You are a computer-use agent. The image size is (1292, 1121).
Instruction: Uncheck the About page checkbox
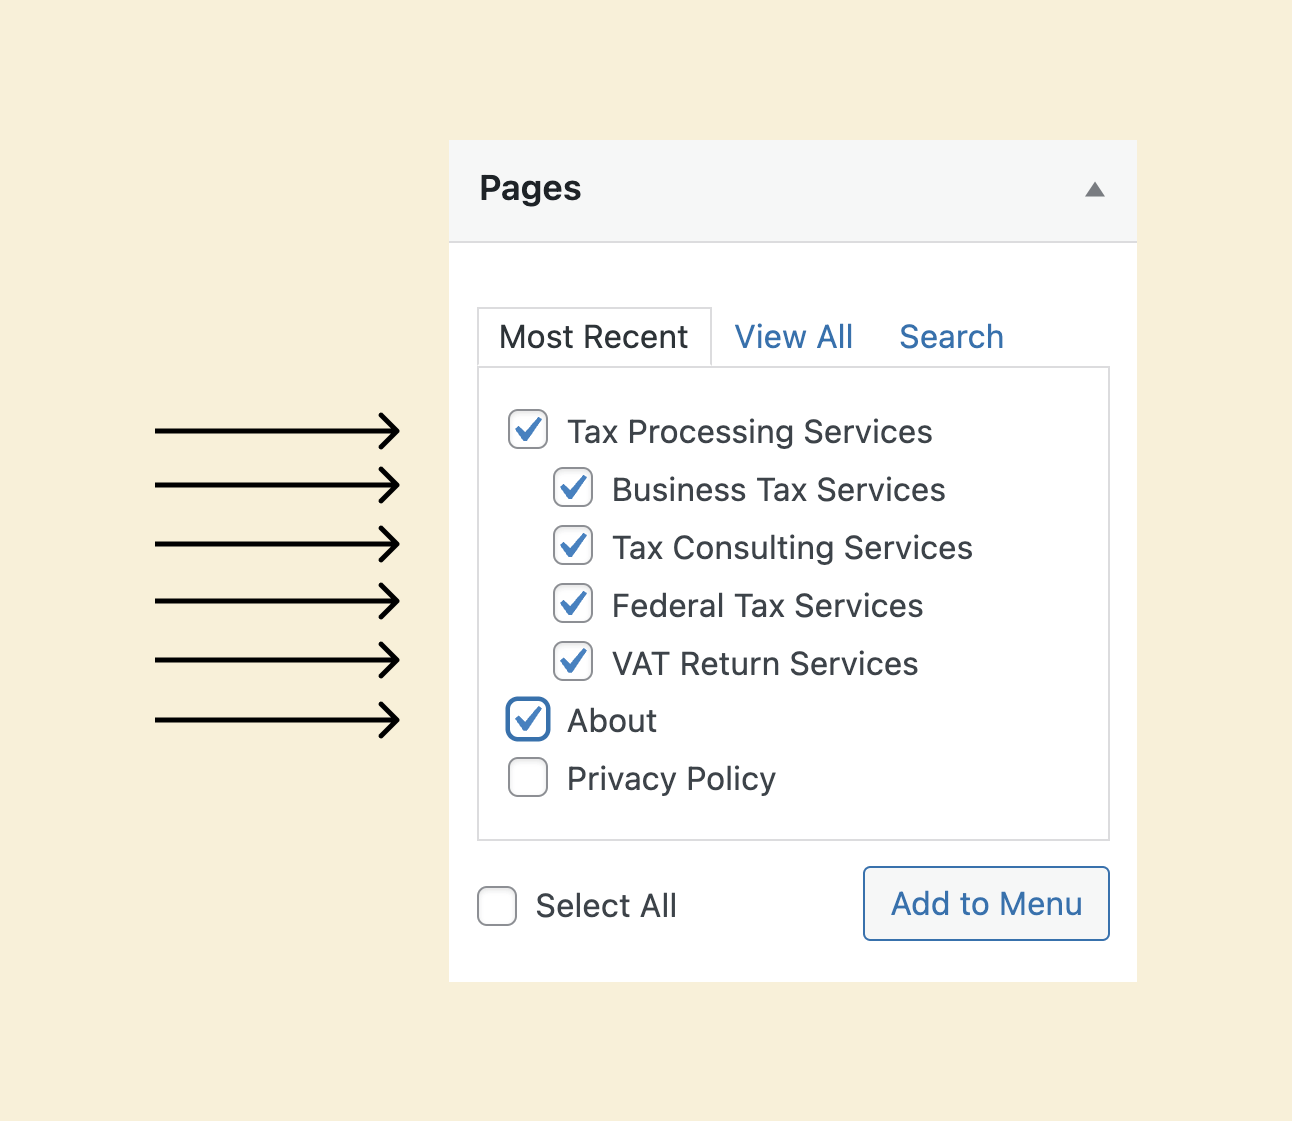tap(528, 719)
